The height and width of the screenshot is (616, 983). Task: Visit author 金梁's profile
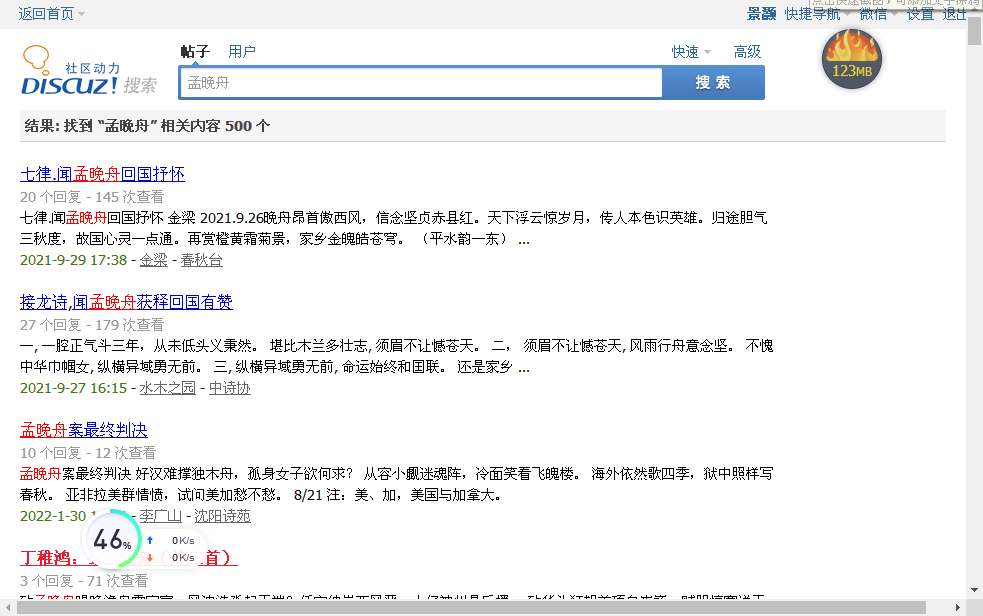click(x=153, y=260)
